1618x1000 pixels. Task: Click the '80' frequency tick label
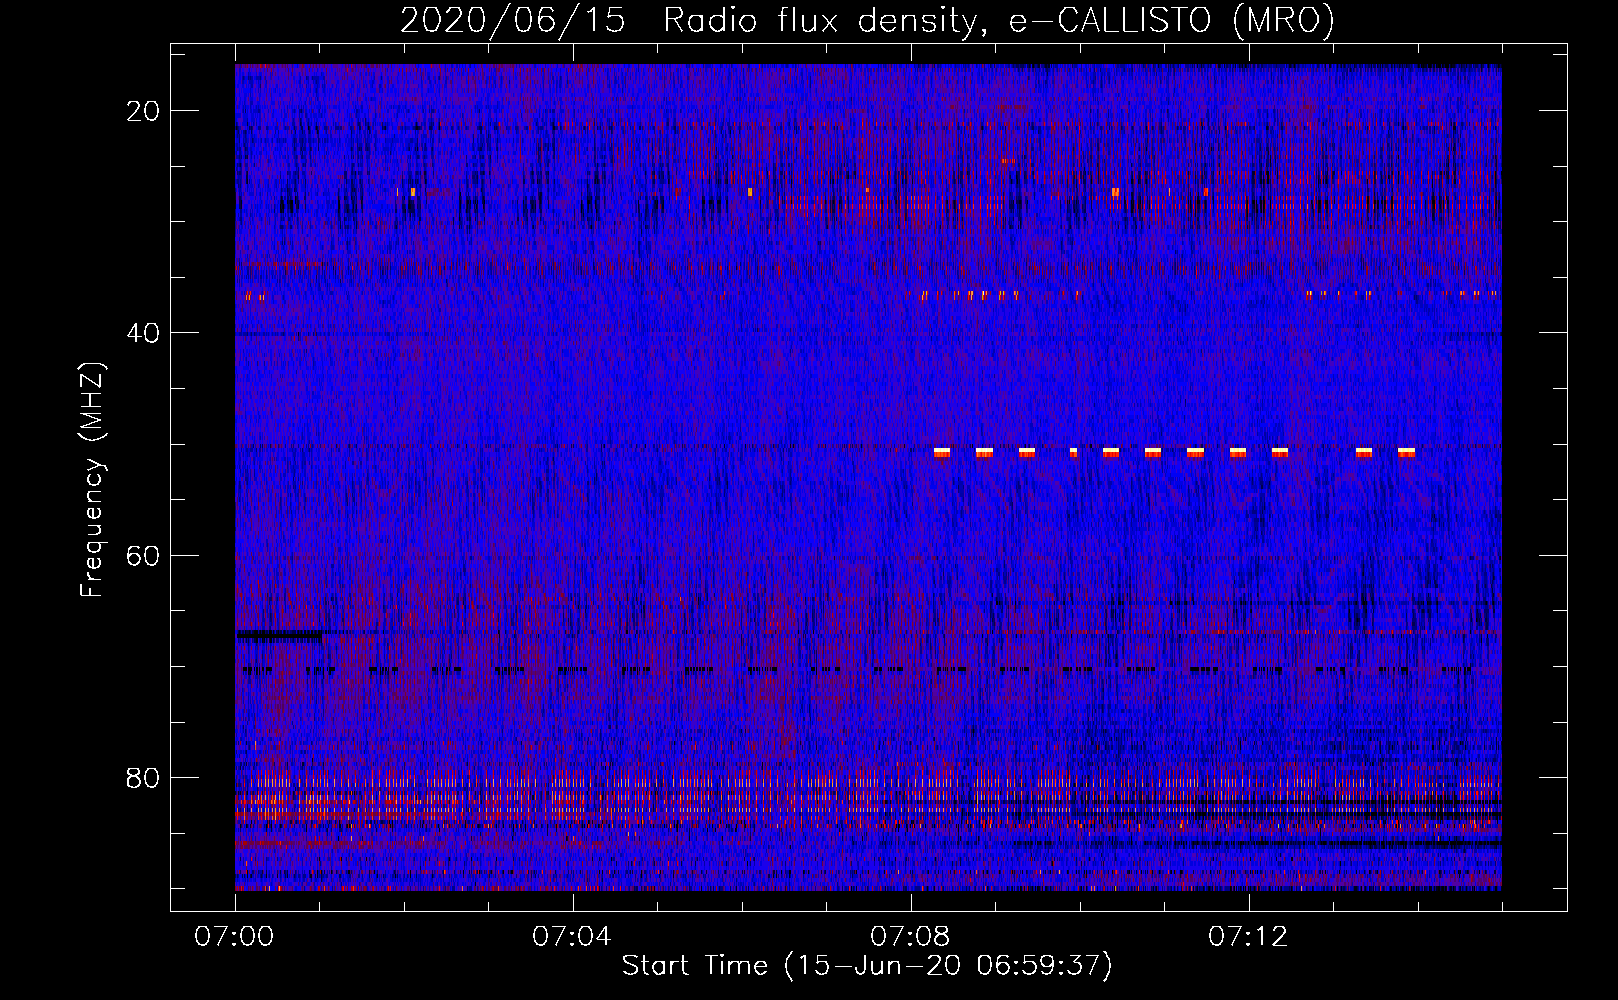click(x=143, y=777)
